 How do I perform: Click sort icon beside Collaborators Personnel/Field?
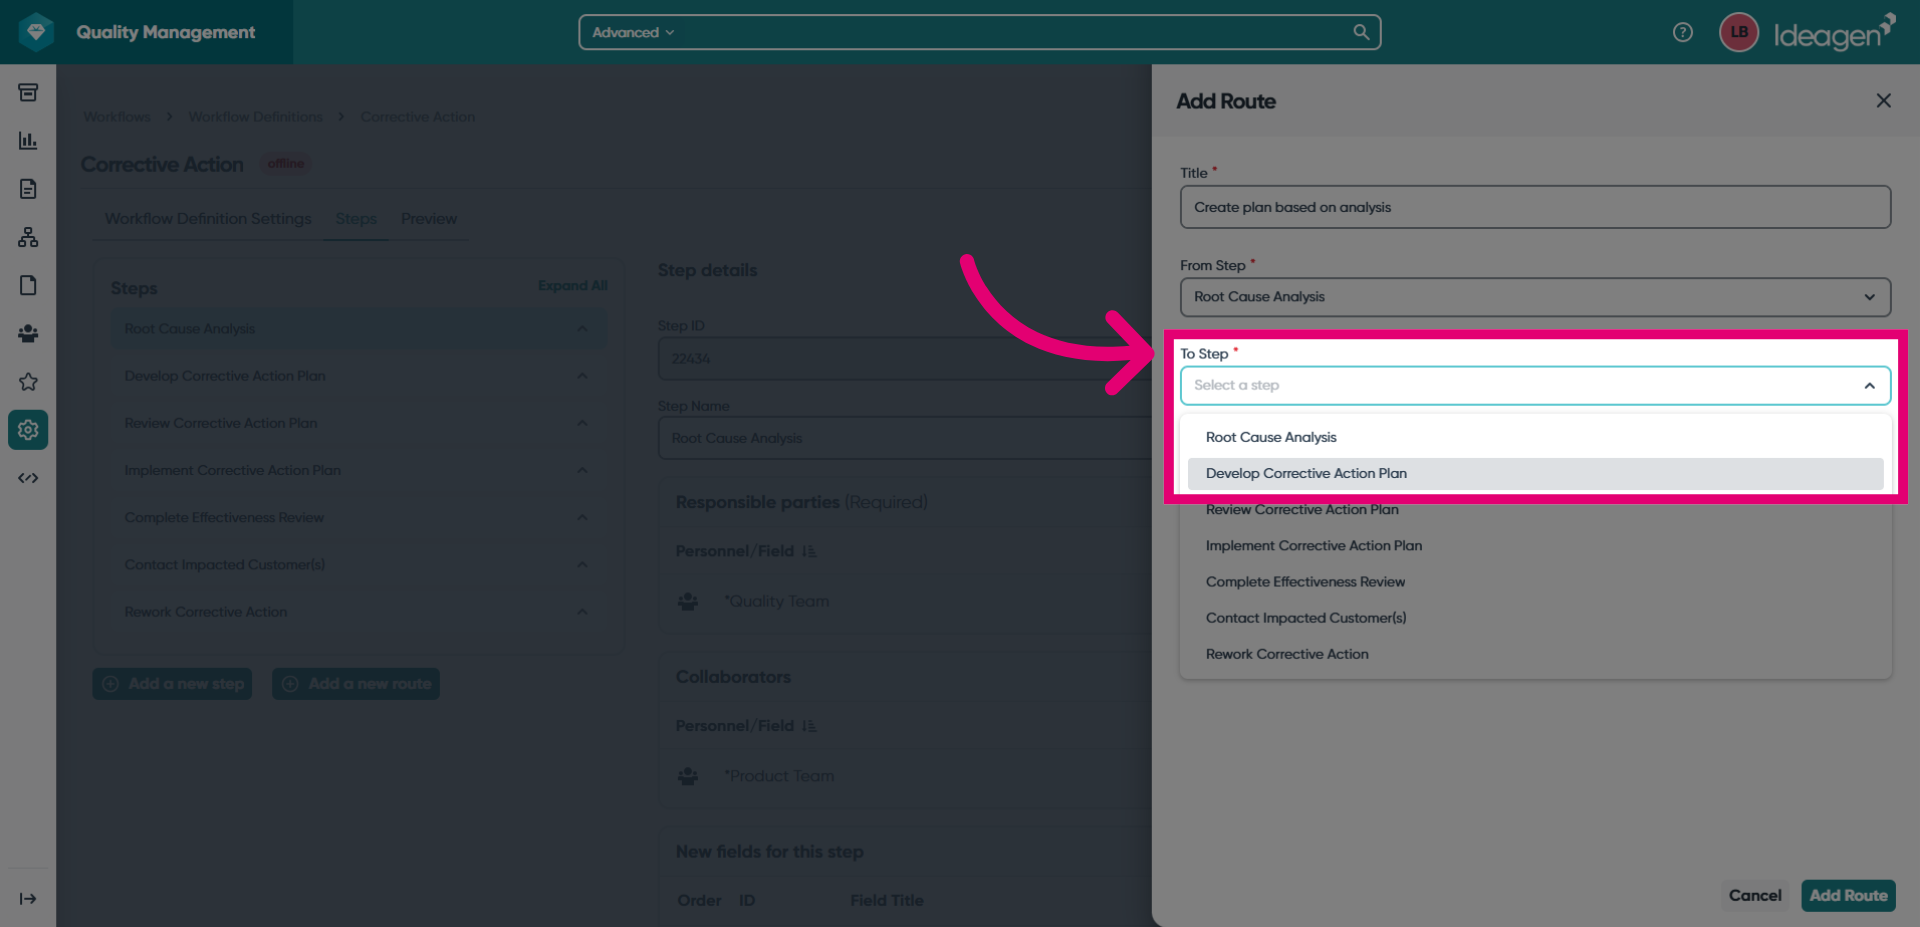click(x=809, y=726)
